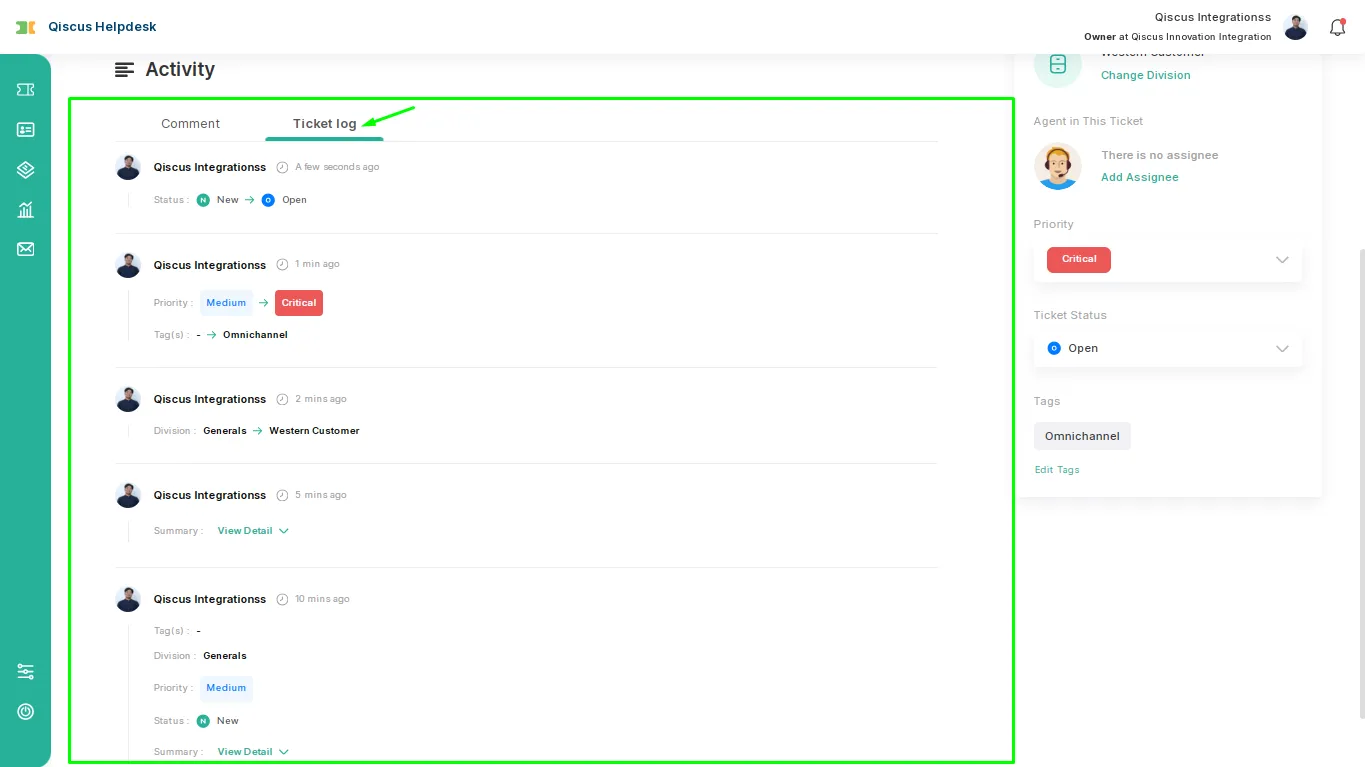Screen dimensions: 1365x767
Task: Click the clock icon next to '2 mins ago'
Action: tap(282, 399)
